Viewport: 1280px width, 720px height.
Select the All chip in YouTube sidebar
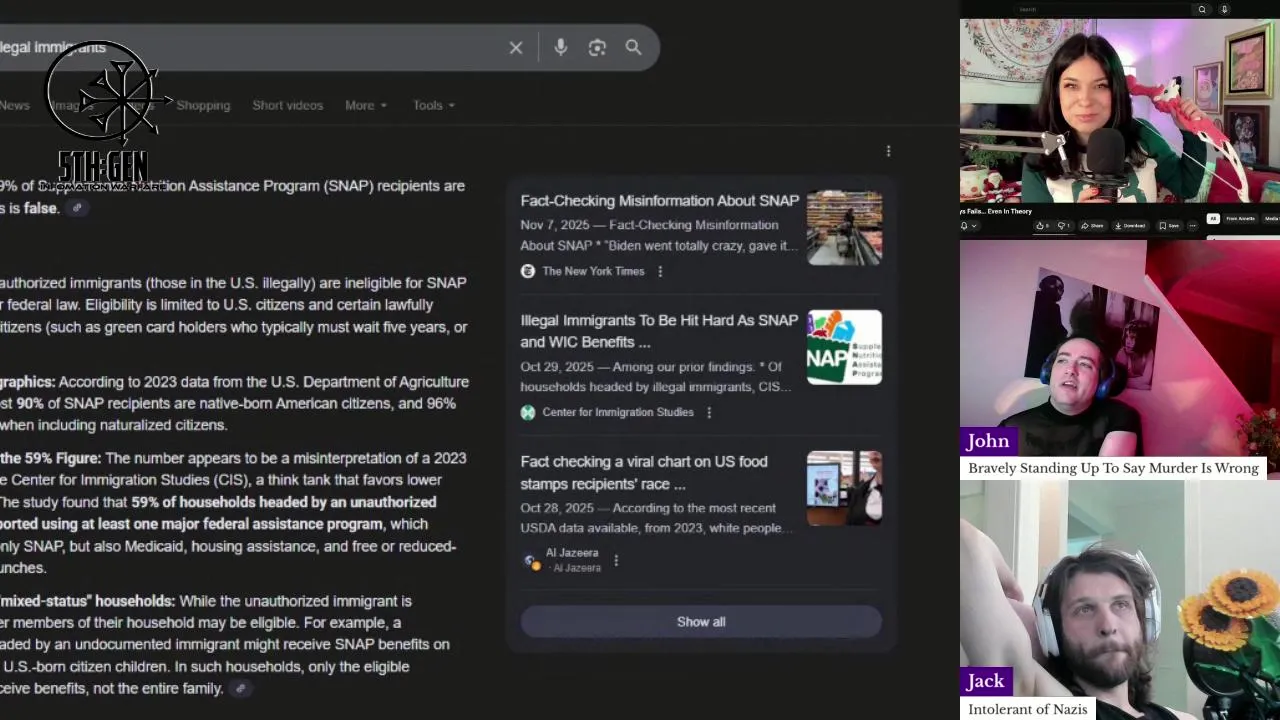(1213, 218)
